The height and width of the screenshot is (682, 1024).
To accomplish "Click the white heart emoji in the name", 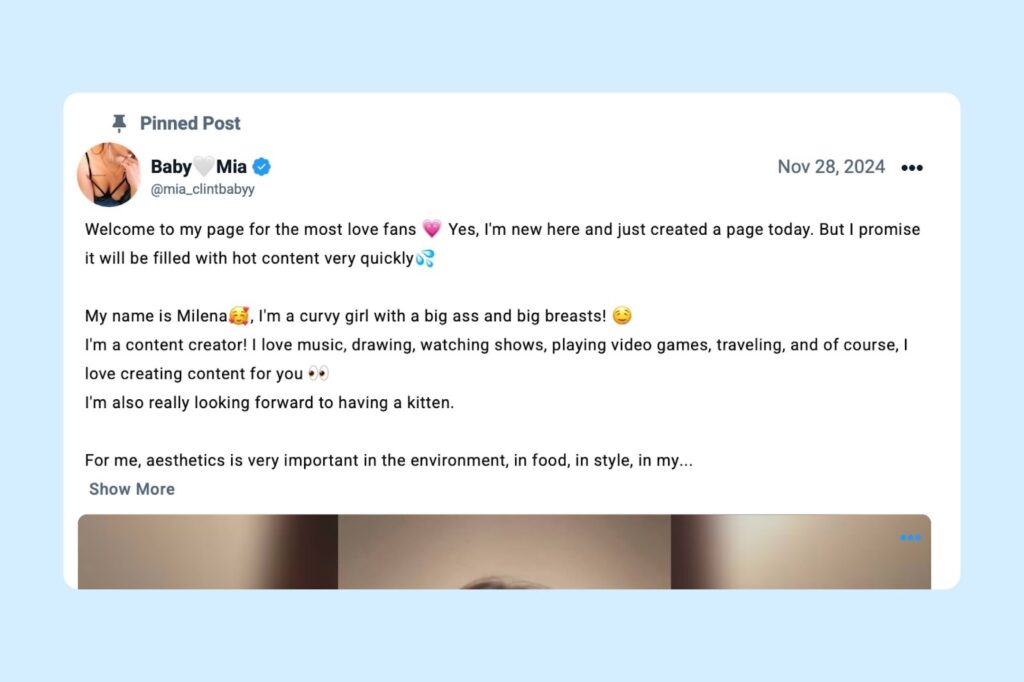I will (x=204, y=167).
